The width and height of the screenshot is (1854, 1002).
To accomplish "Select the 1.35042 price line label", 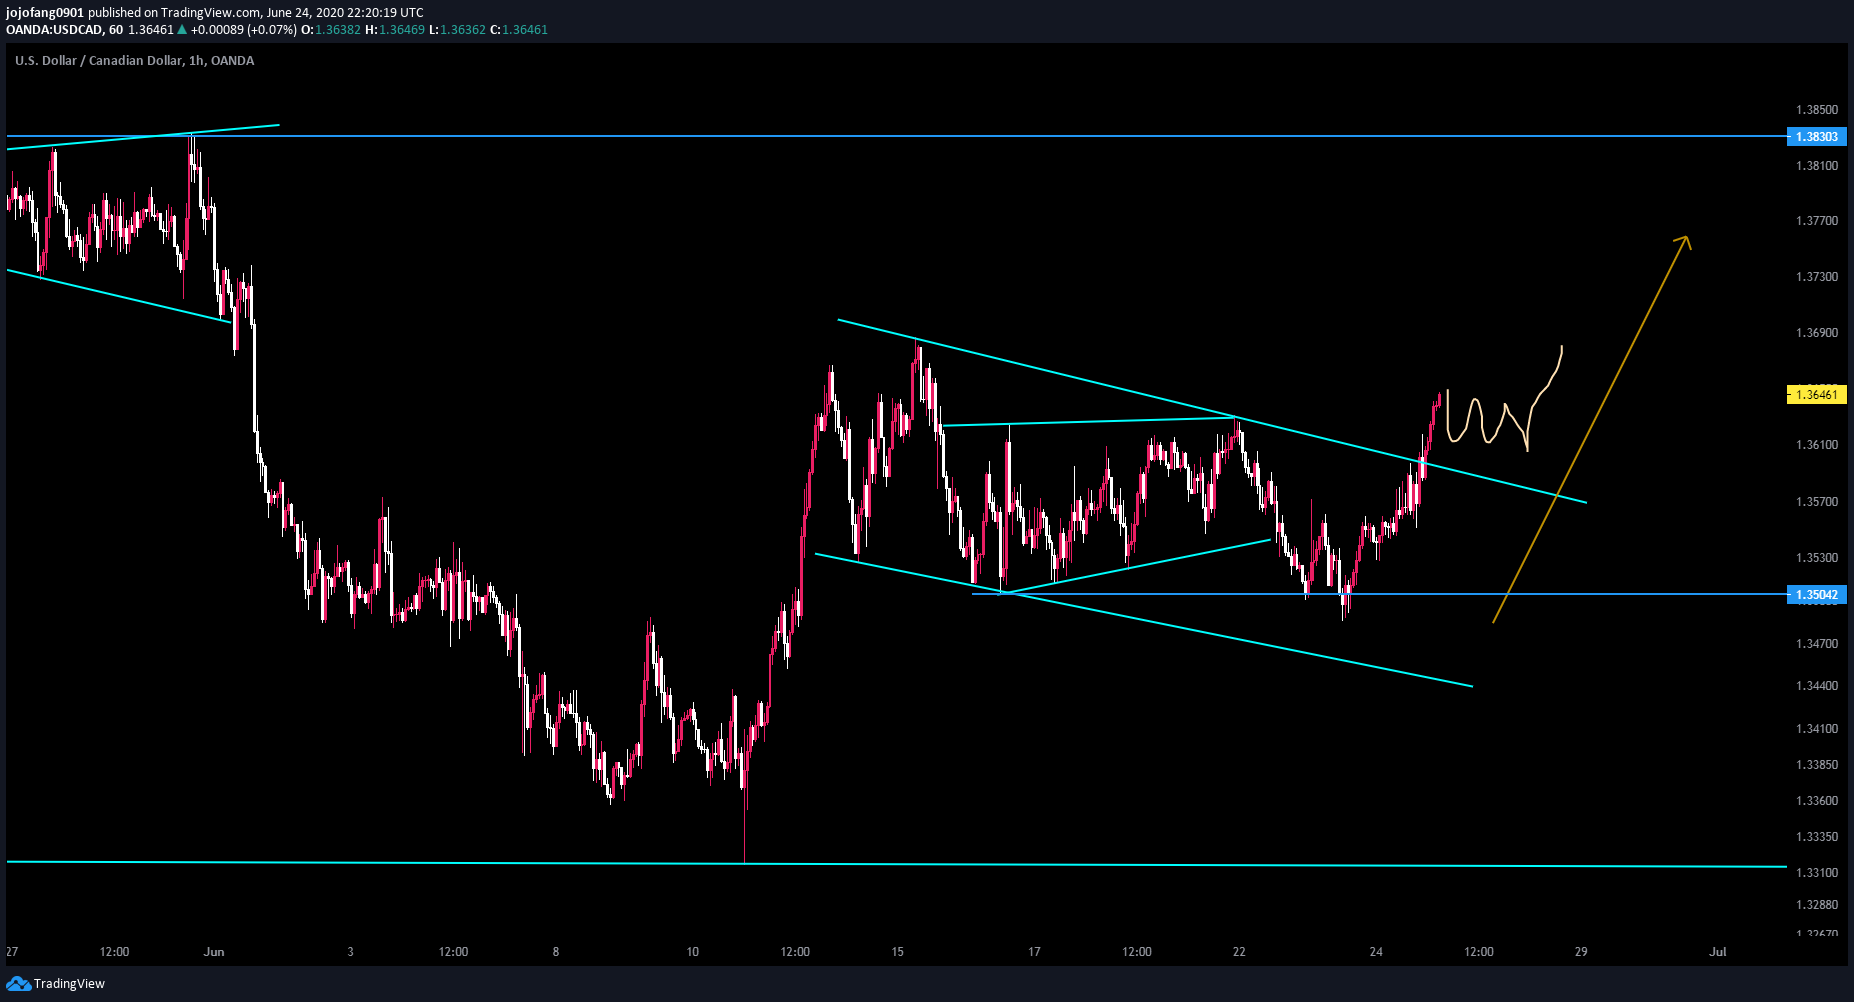I will pyautogui.click(x=1816, y=595).
